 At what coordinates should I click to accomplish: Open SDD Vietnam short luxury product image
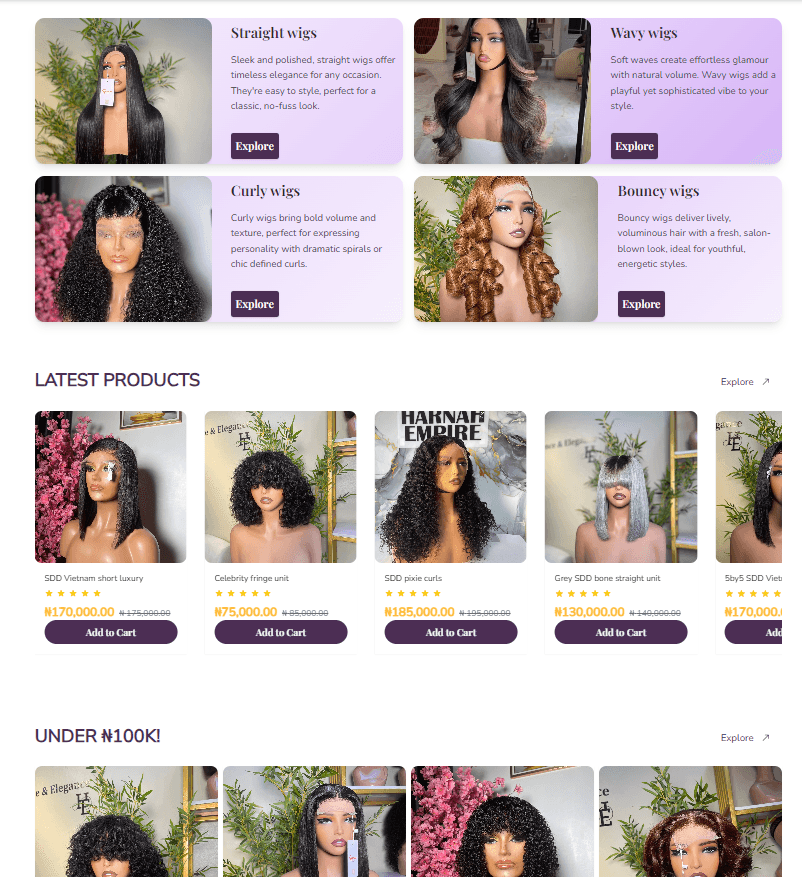coord(110,487)
